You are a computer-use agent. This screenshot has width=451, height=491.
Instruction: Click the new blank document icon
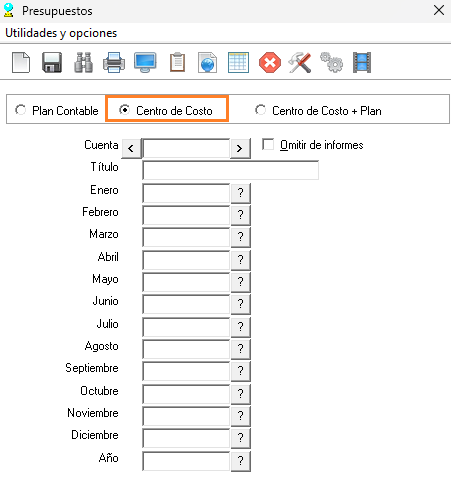(21, 62)
